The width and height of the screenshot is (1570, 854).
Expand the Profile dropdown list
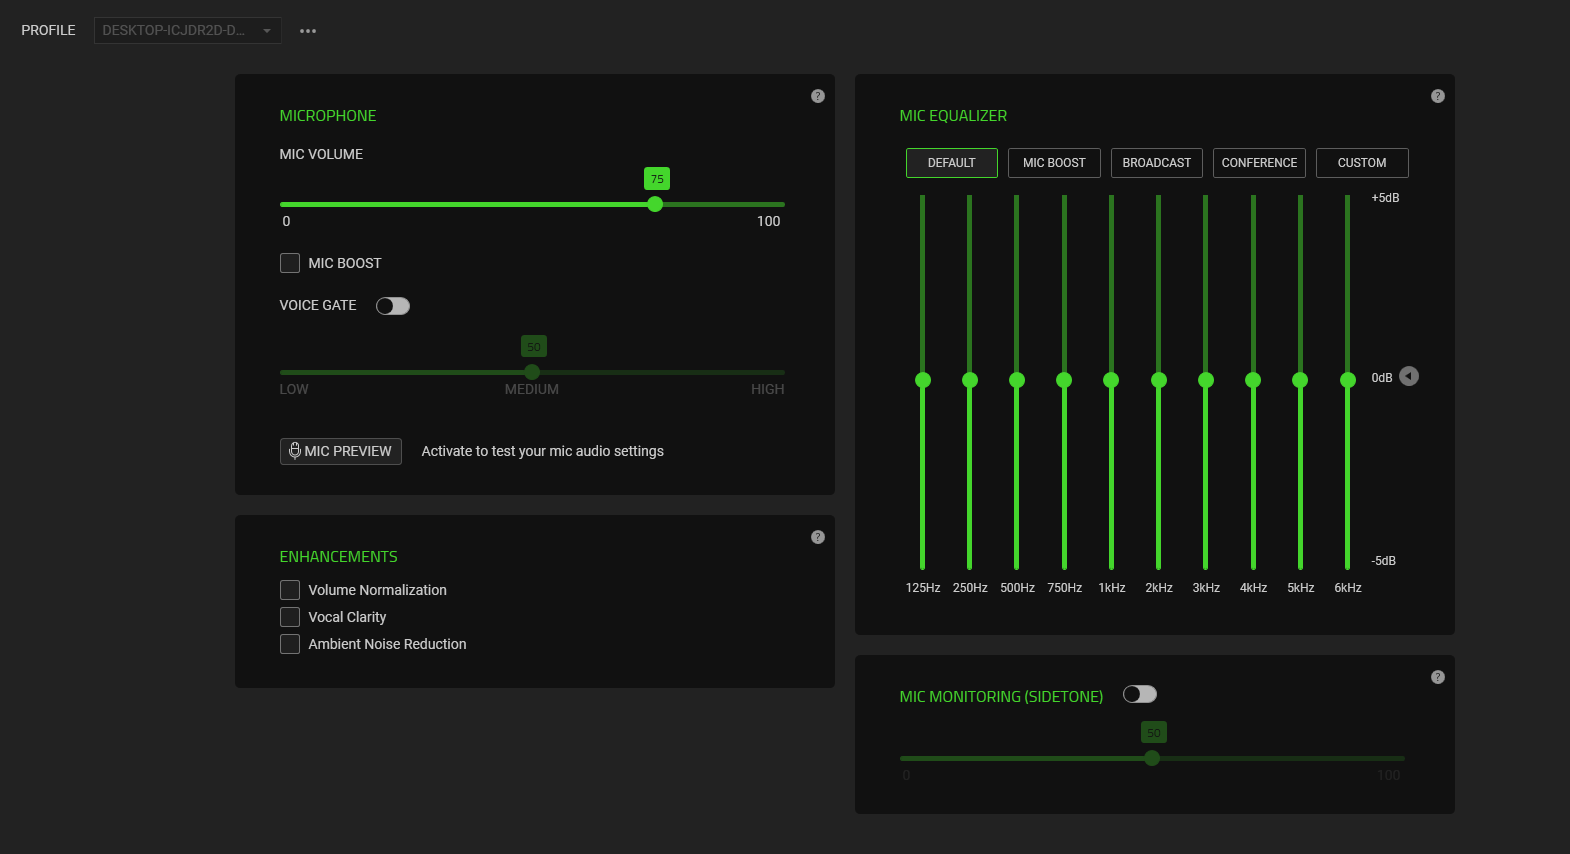(x=187, y=31)
